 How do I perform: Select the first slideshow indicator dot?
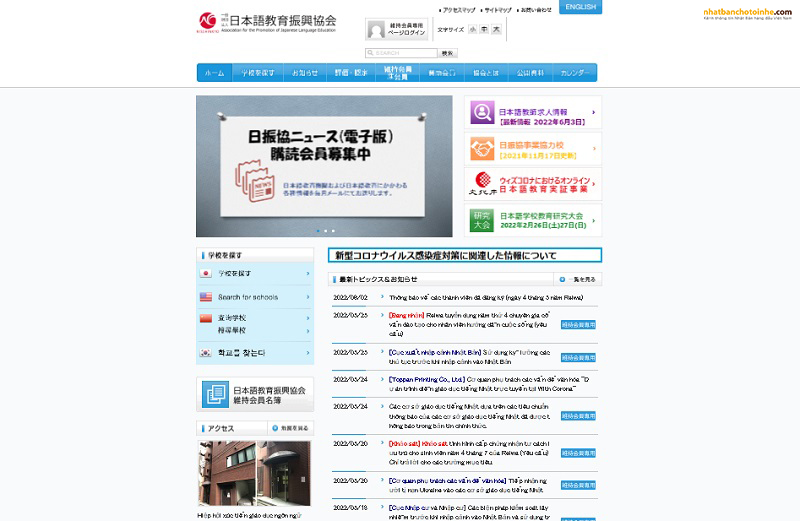pos(318,231)
